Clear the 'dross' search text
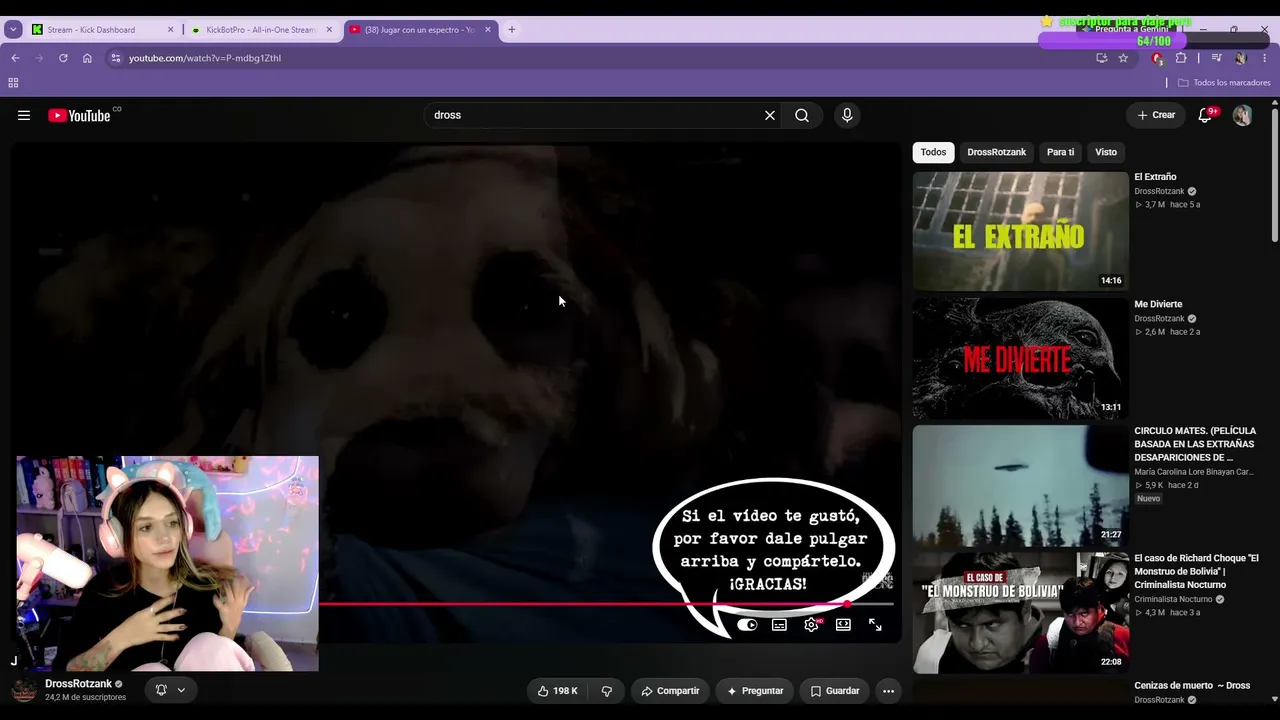 (770, 115)
